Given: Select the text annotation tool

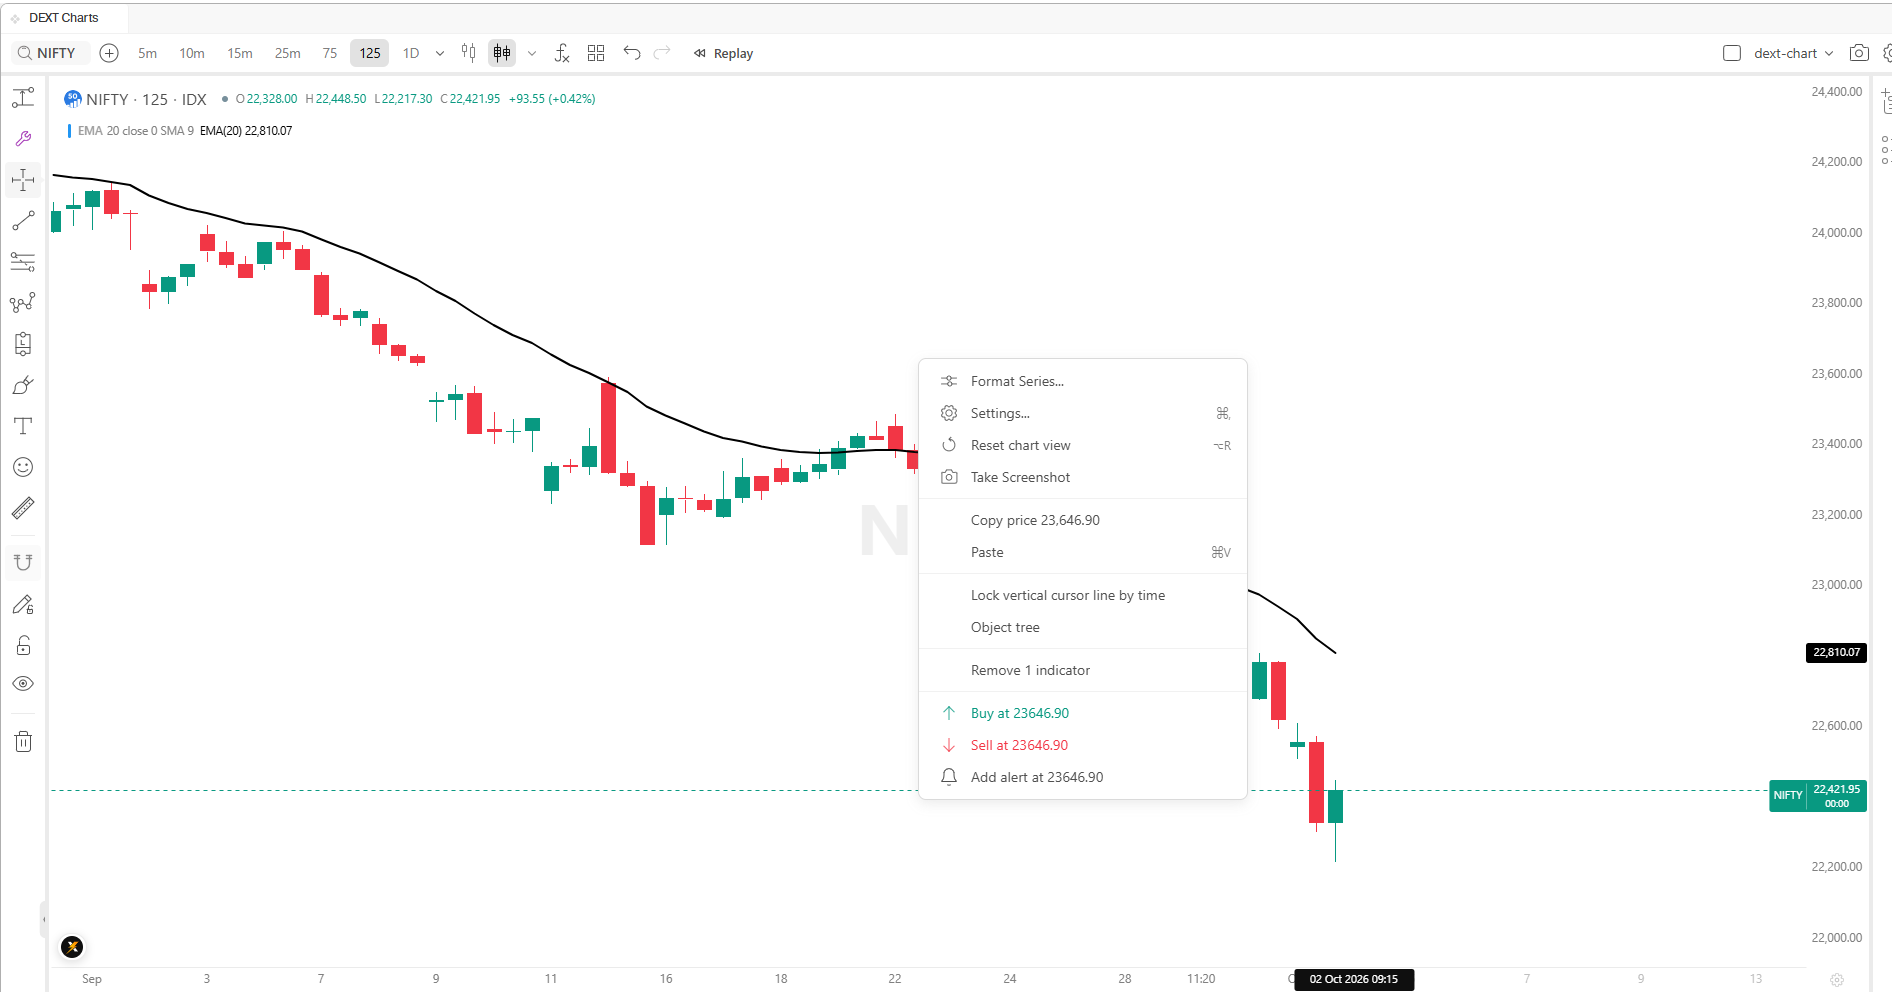Looking at the screenshot, I should coord(23,426).
